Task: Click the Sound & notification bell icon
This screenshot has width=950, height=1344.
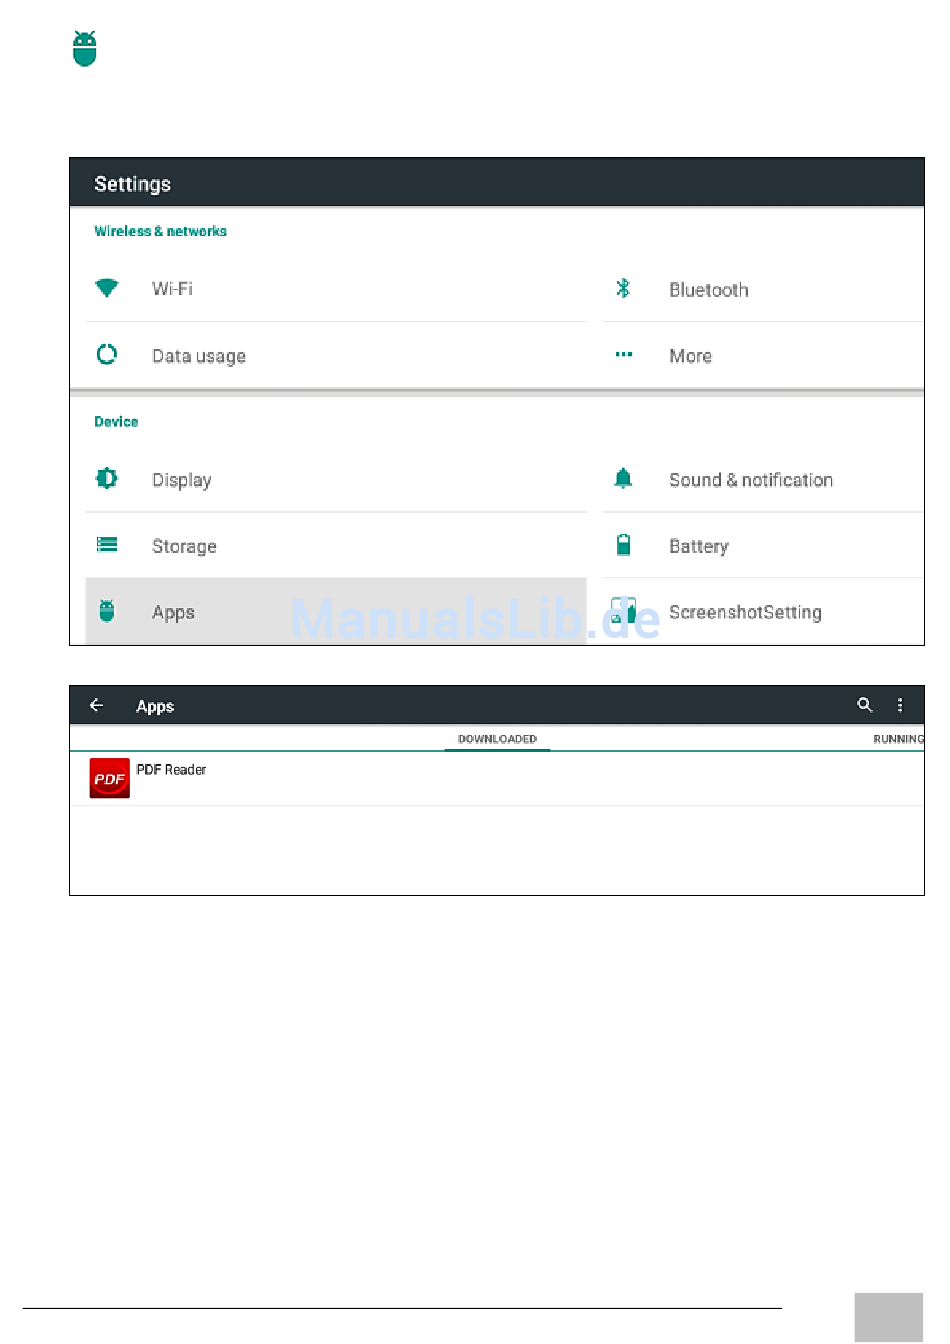Action: pos(623,479)
